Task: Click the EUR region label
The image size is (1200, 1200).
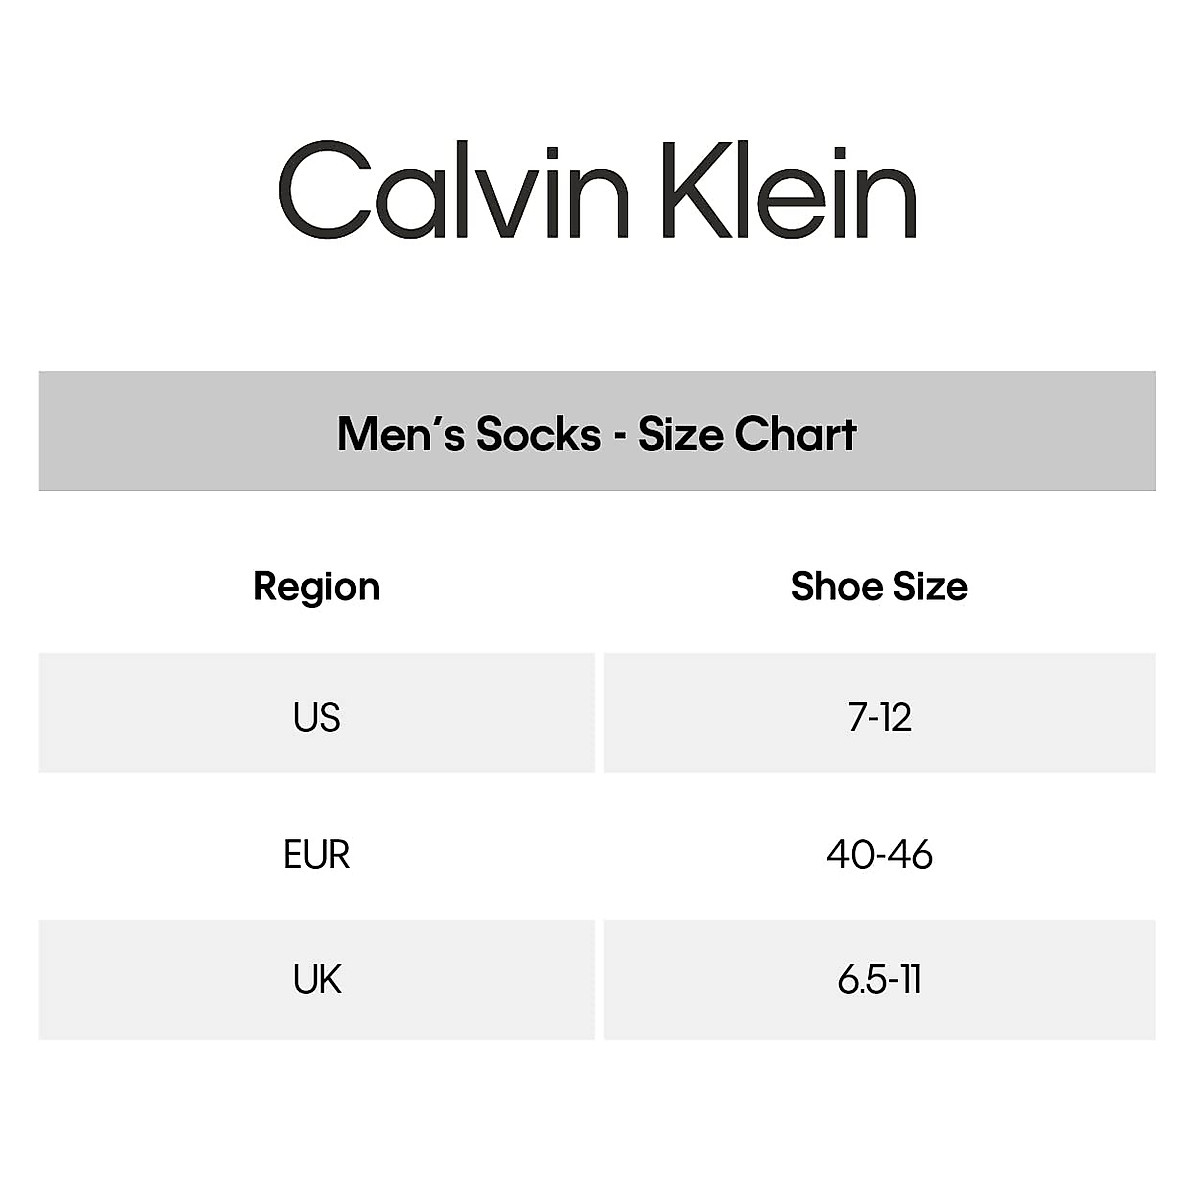Action: click(316, 855)
